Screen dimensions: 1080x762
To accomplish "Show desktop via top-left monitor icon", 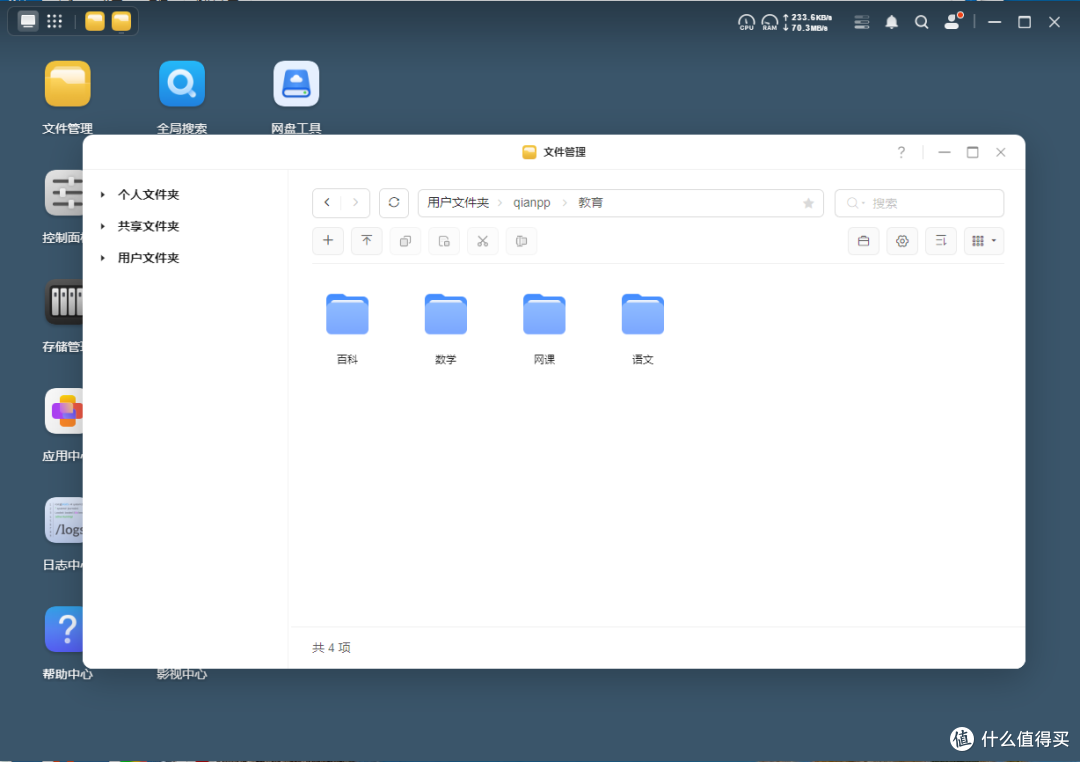I will [x=28, y=21].
